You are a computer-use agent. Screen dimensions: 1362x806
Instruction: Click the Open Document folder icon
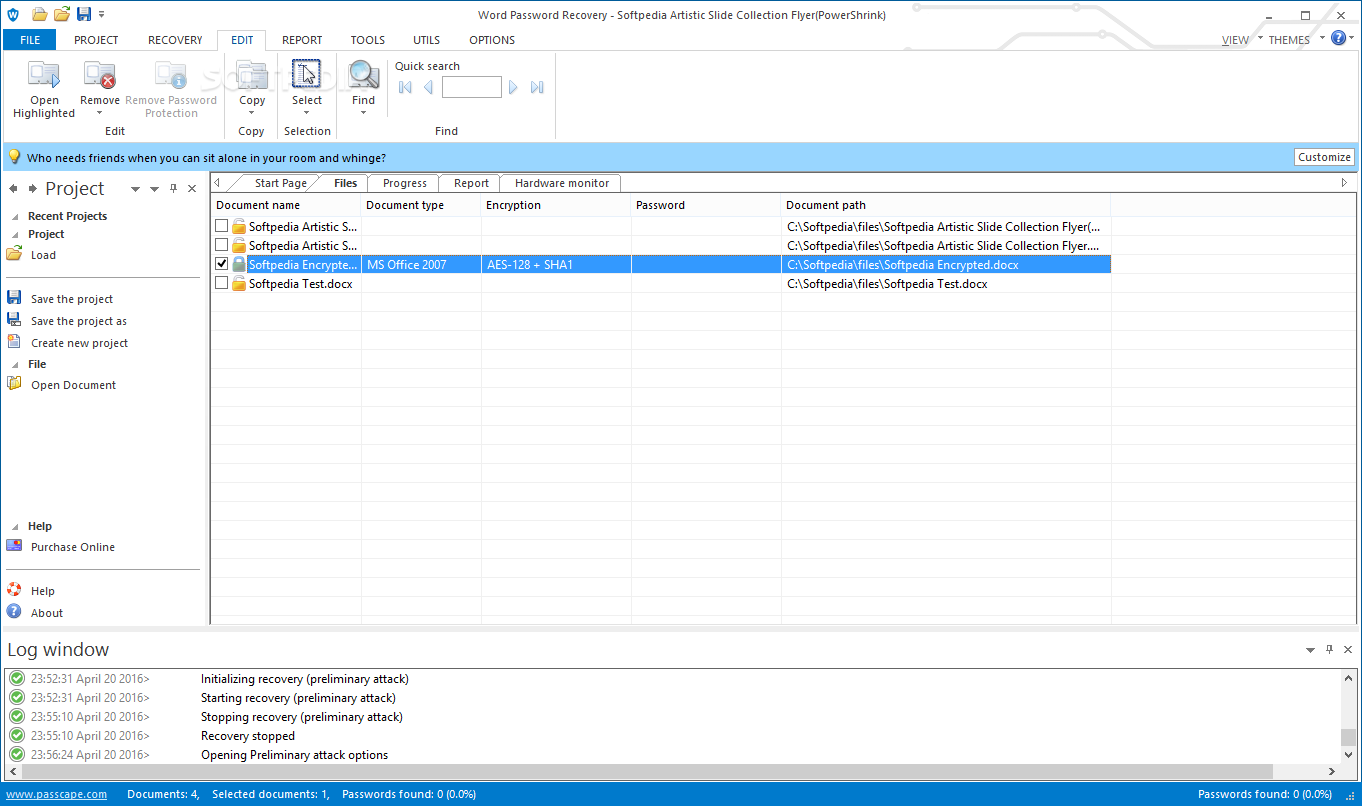pyautogui.click(x=14, y=384)
